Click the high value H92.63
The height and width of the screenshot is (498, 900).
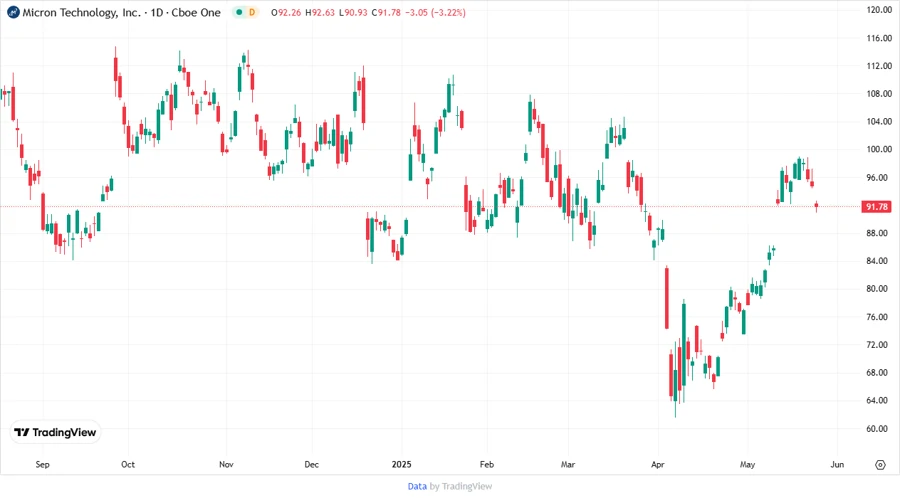tap(320, 12)
